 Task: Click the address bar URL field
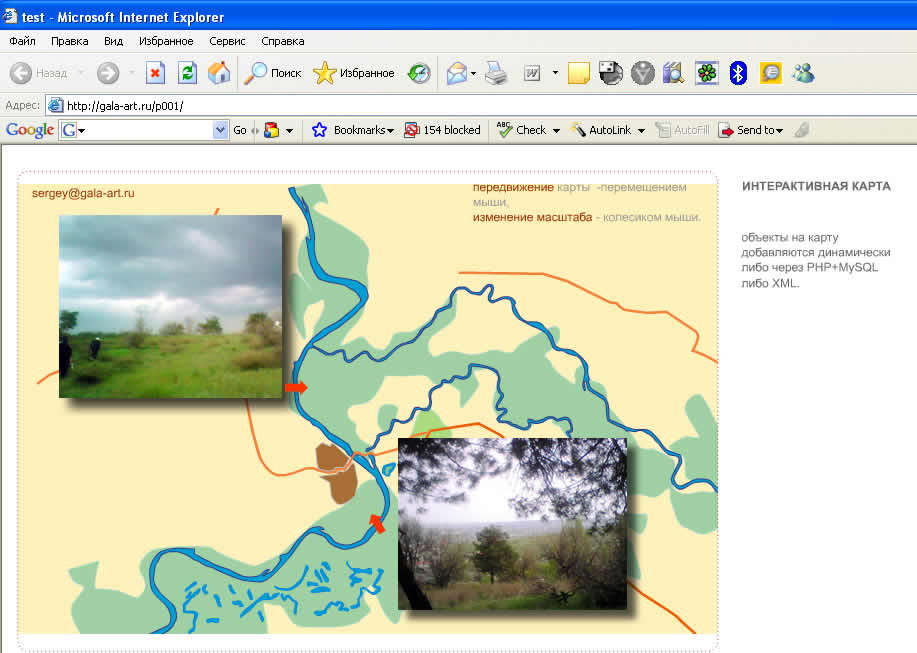pos(480,105)
